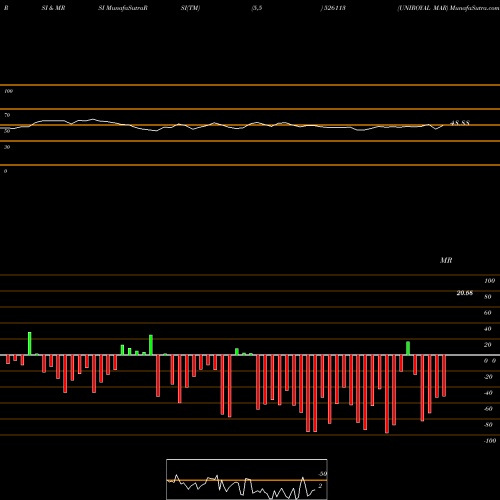Click the MR axis label "-20"
This screenshot has height=500, width=500.
click(x=488, y=377)
